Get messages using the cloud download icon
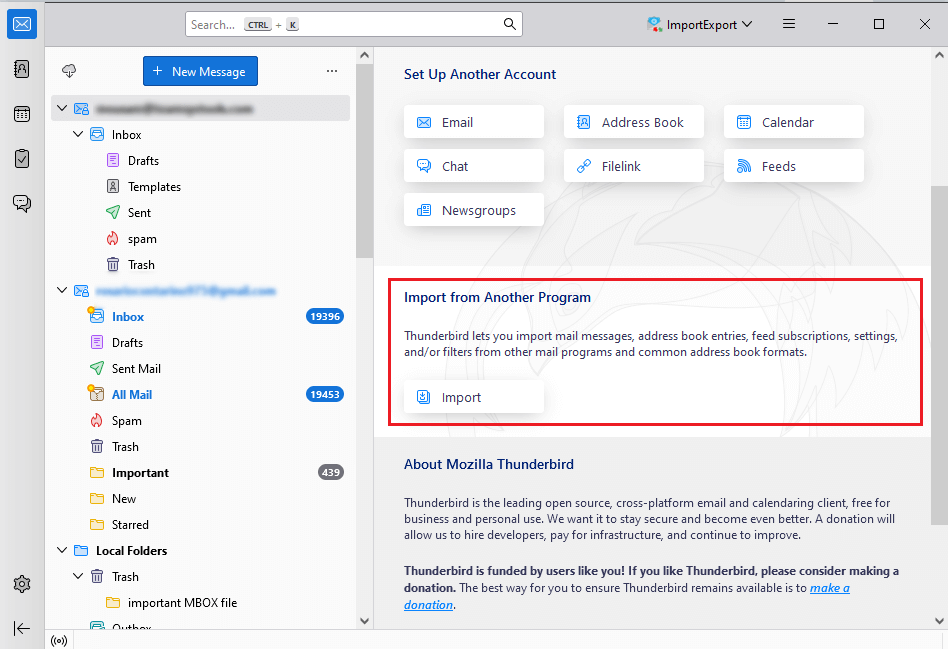 (69, 71)
